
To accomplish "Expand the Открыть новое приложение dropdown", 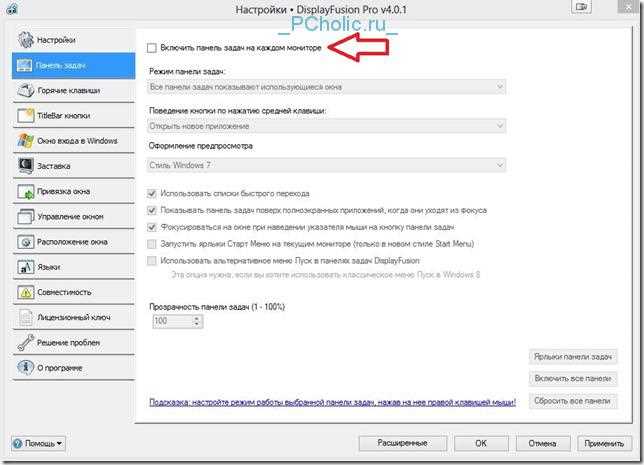I will coord(327,126).
